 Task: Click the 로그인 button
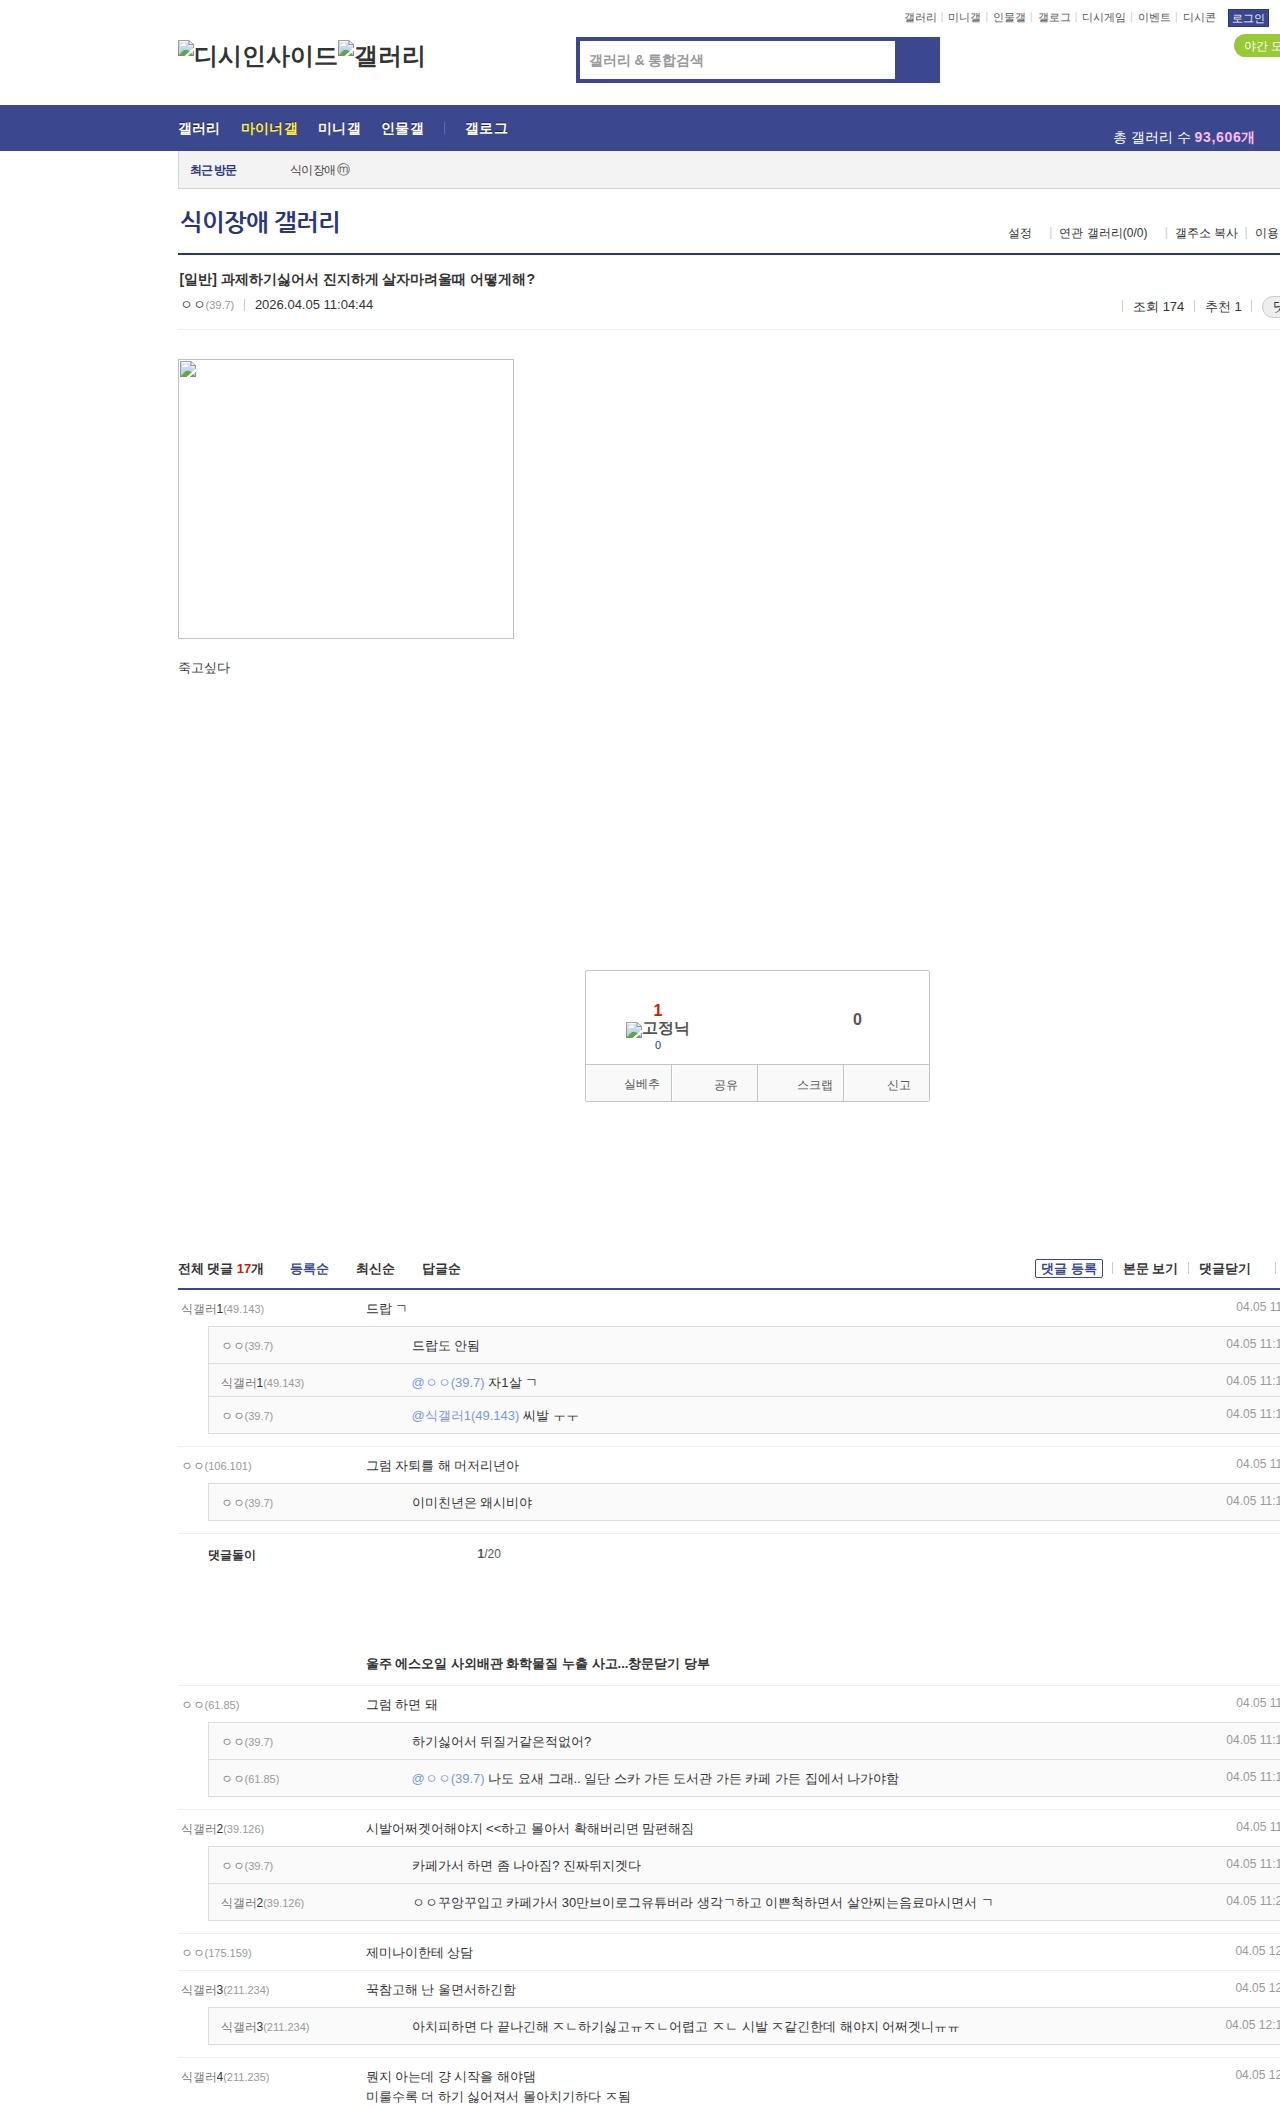tap(1248, 18)
